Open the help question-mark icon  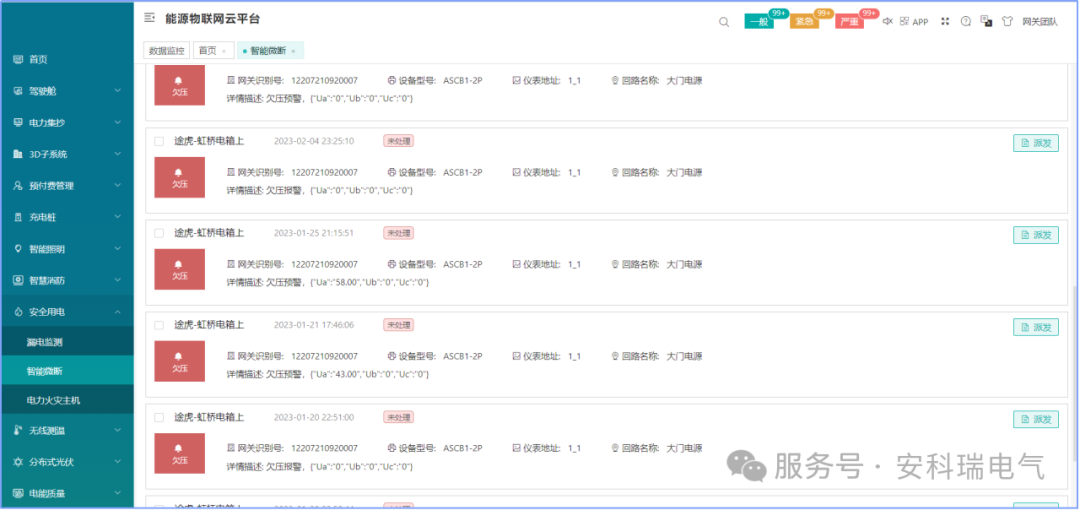[966, 21]
